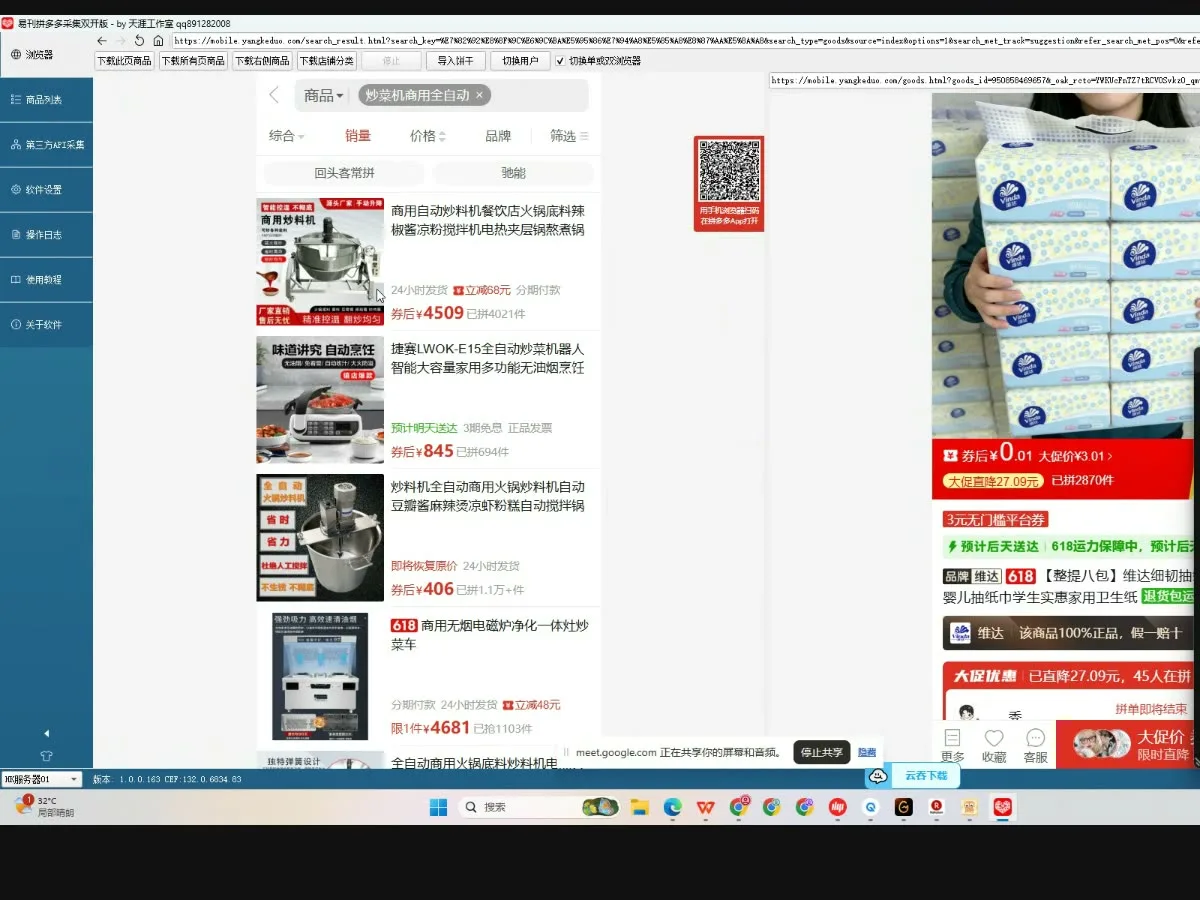Click 隐藏 in the sharing bar
This screenshot has width=1200, height=900.
[867, 752]
